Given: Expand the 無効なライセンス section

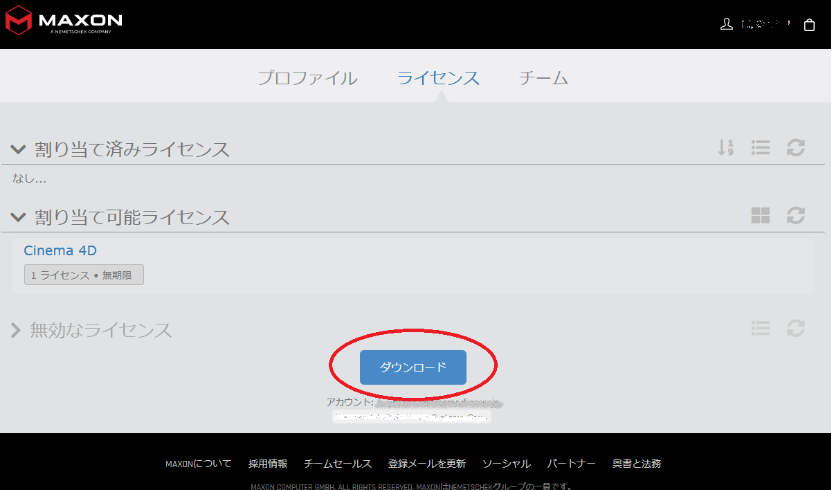Looking at the screenshot, I should [x=15, y=330].
